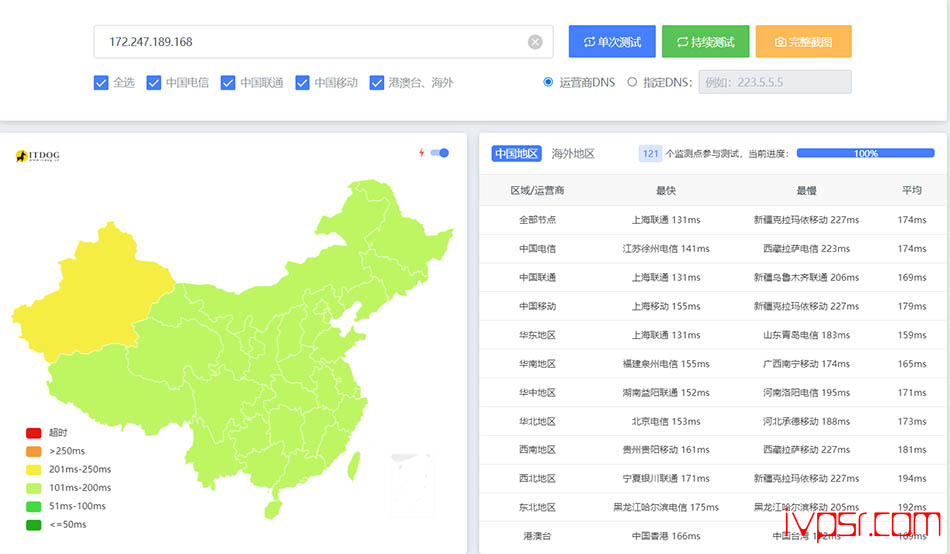This screenshot has height=554, width=950.
Task: Focus the custom DNS input field
Action: pos(774,83)
